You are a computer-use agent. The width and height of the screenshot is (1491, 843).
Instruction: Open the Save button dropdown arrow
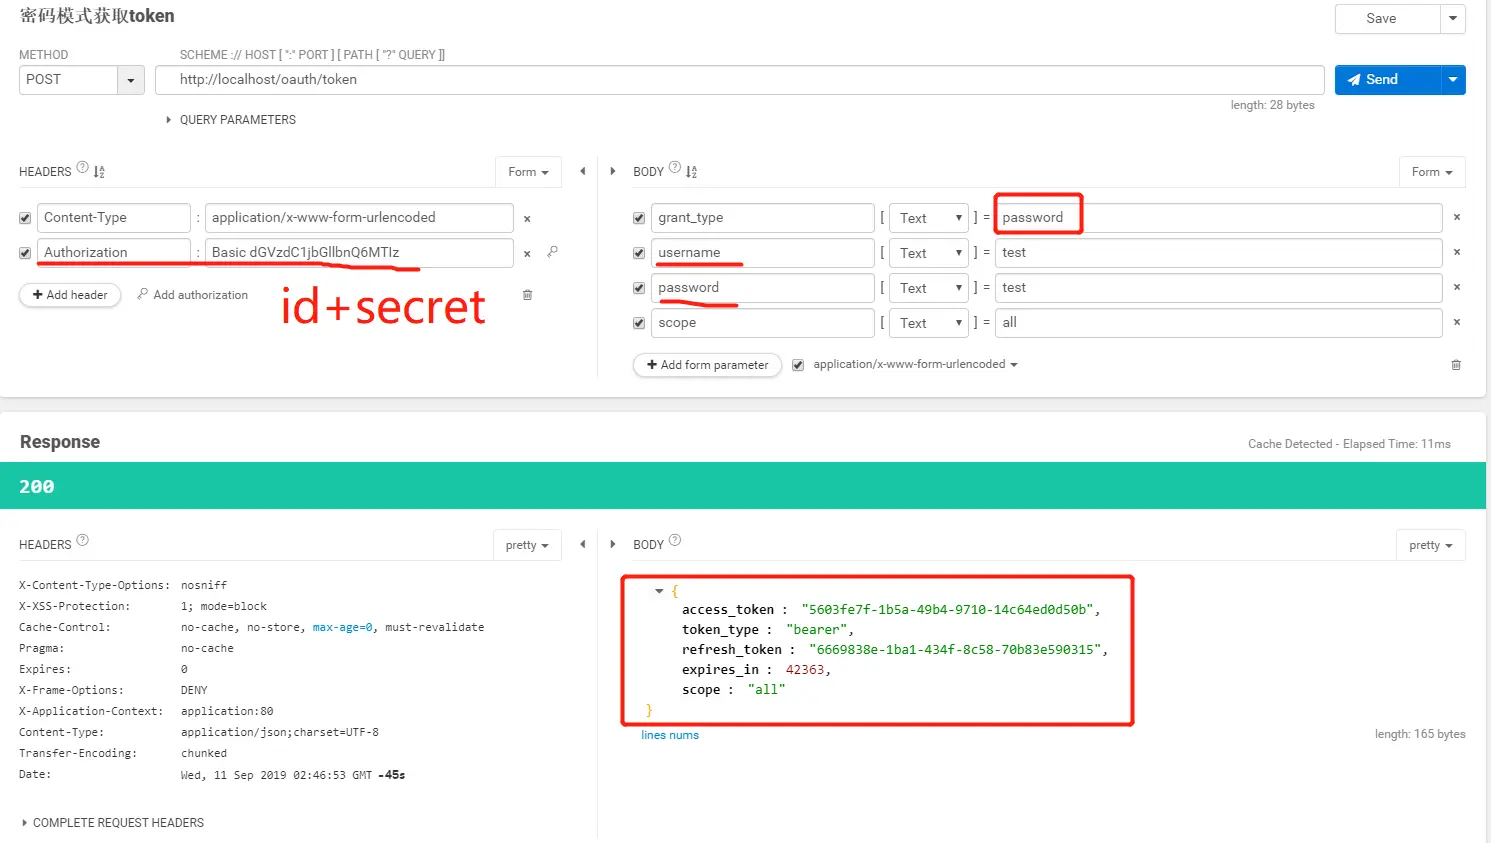(1453, 19)
